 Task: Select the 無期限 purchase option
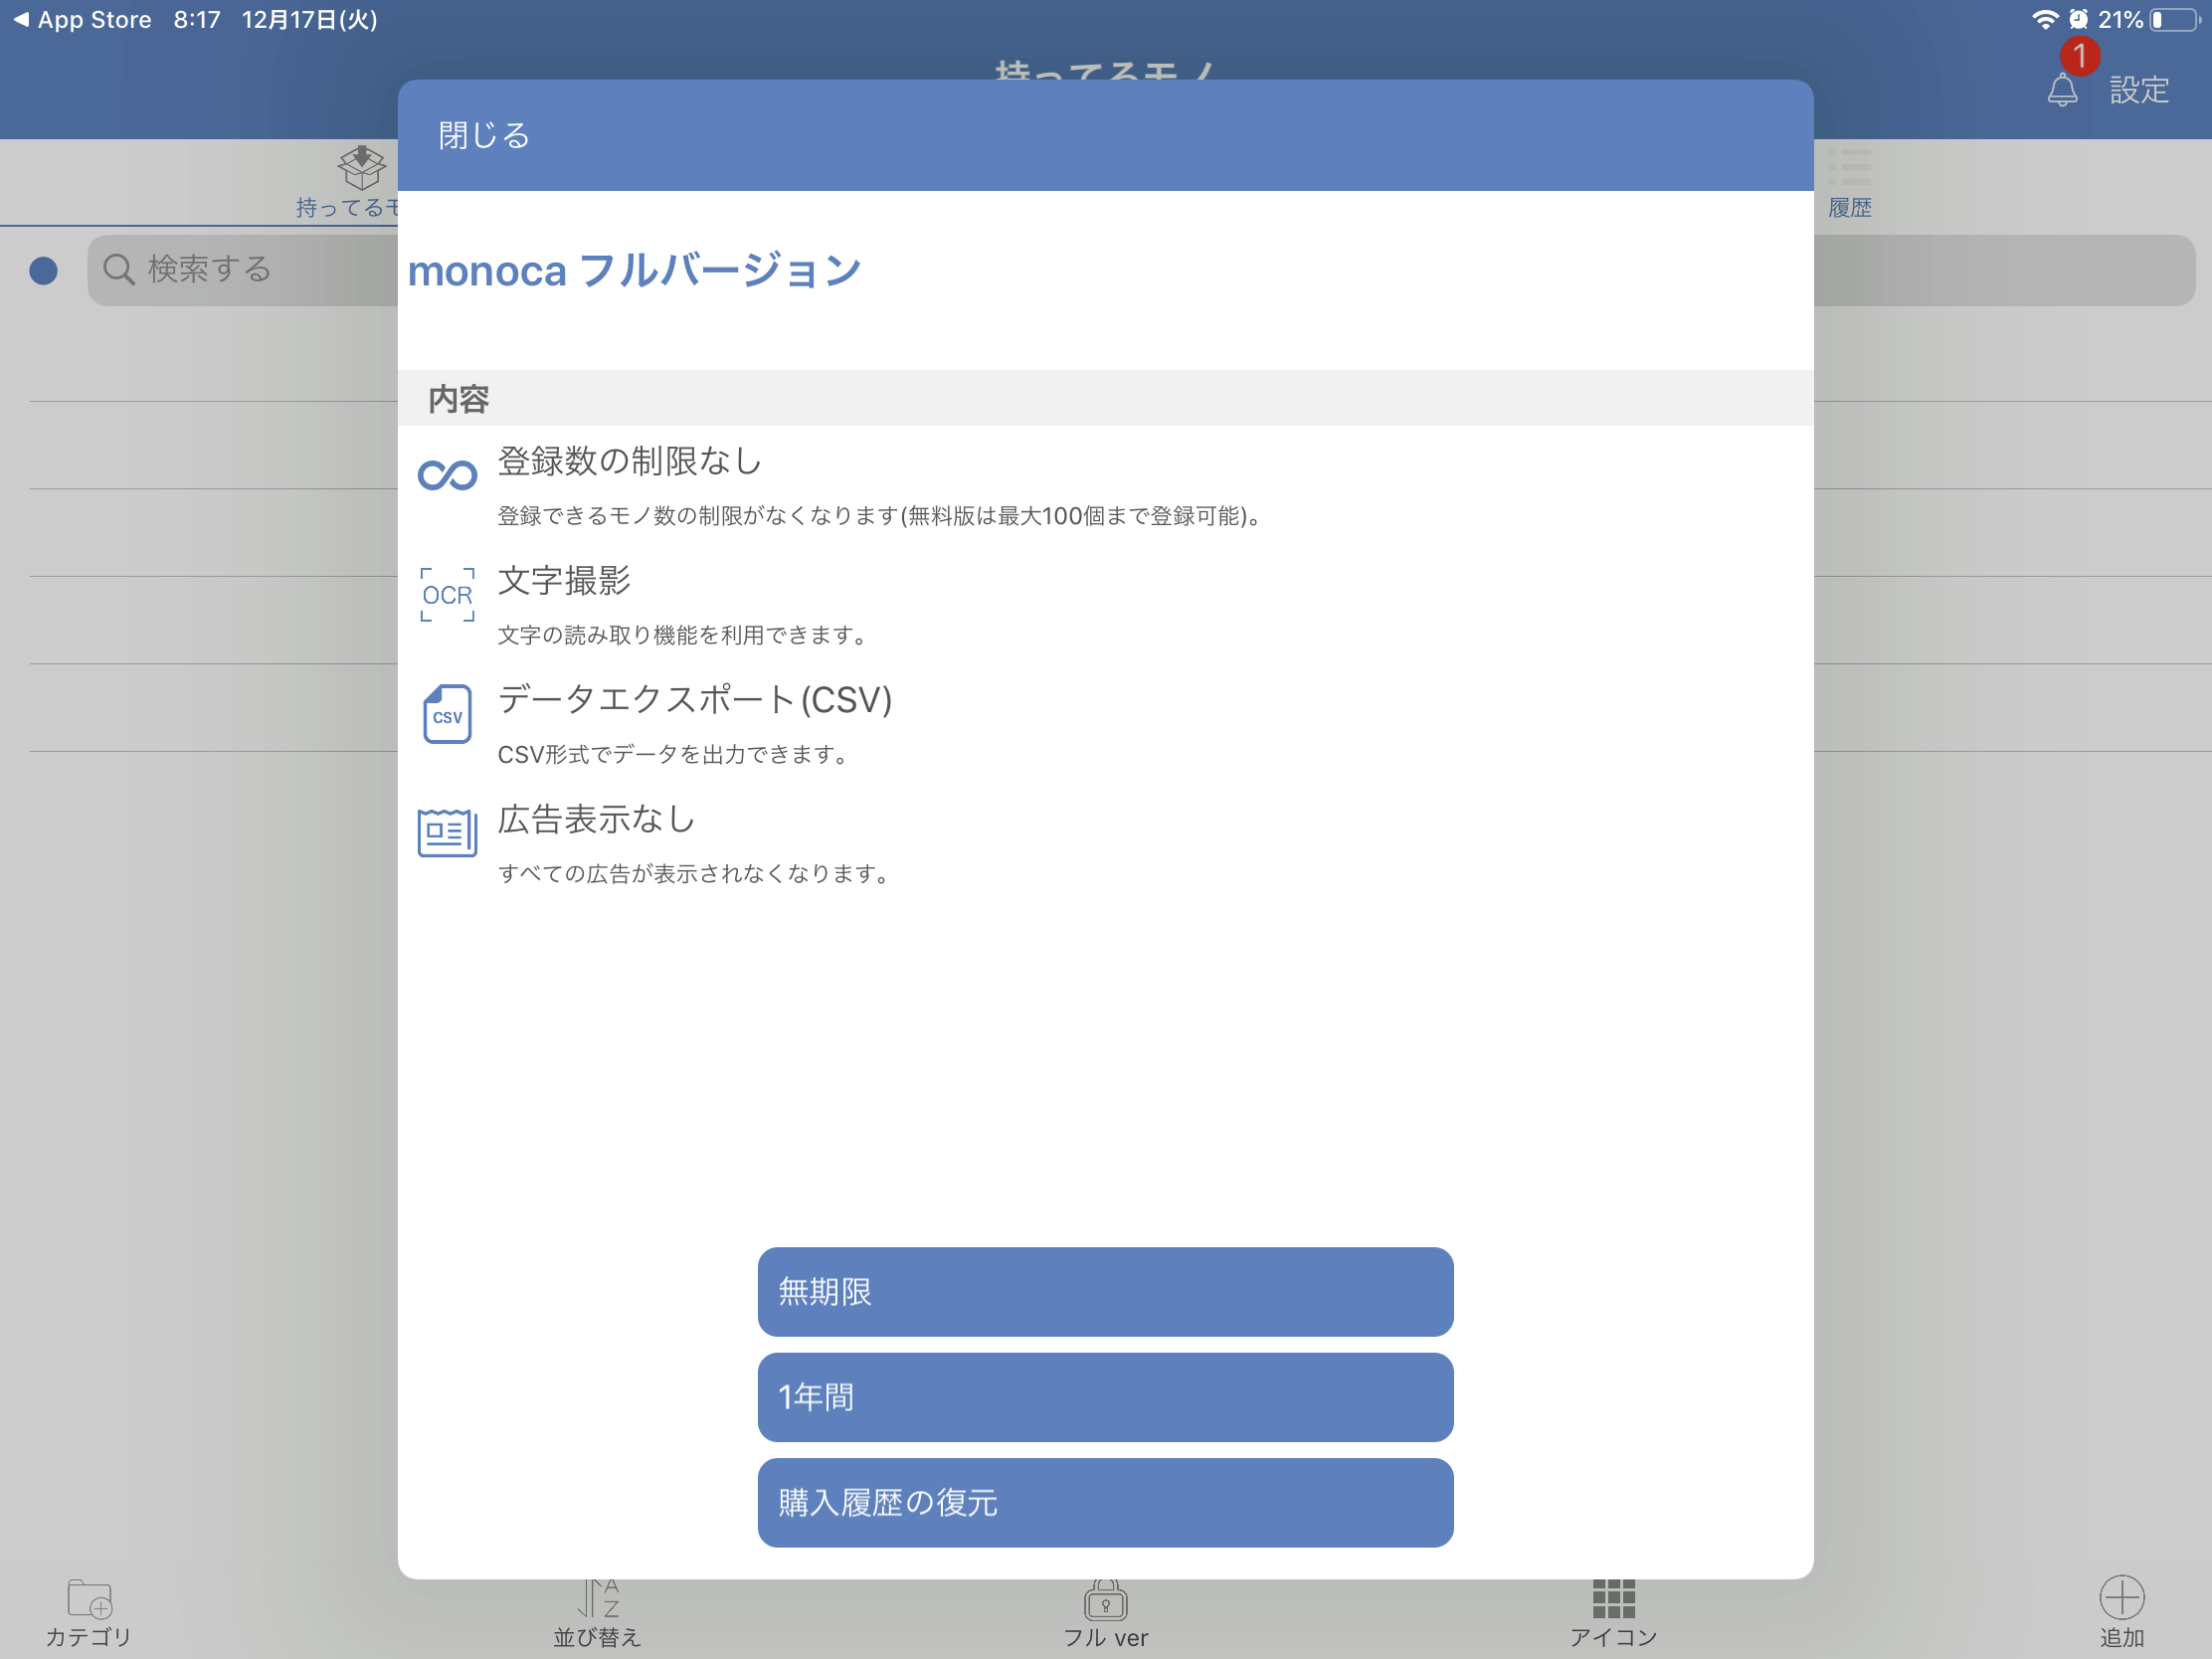(x=1105, y=1291)
